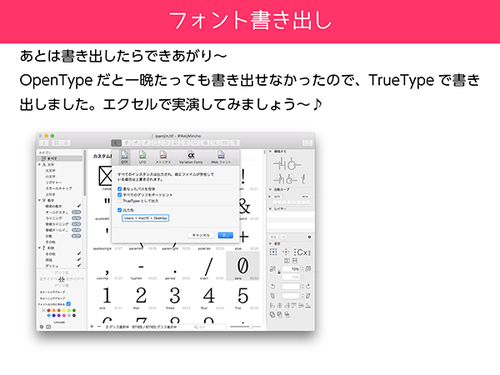The image size is (500, 375).
Task: Select the hyphen glyph cell
Action: point(141,266)
